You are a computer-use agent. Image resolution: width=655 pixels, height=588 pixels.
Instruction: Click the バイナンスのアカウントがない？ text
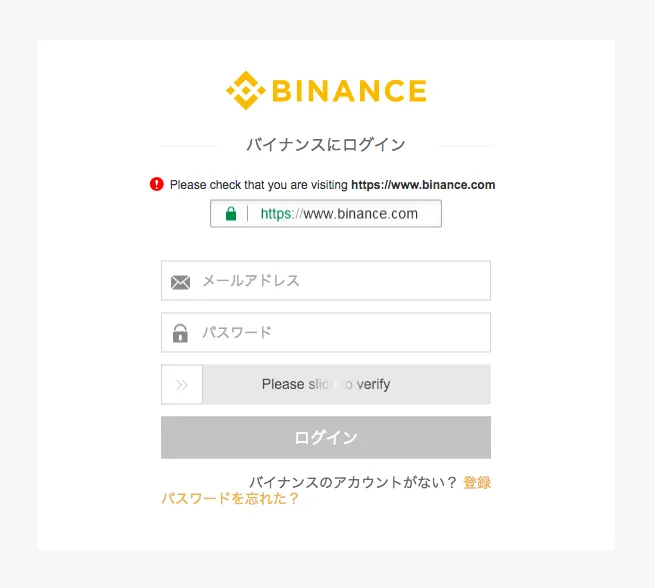click(x=353, y=482)
